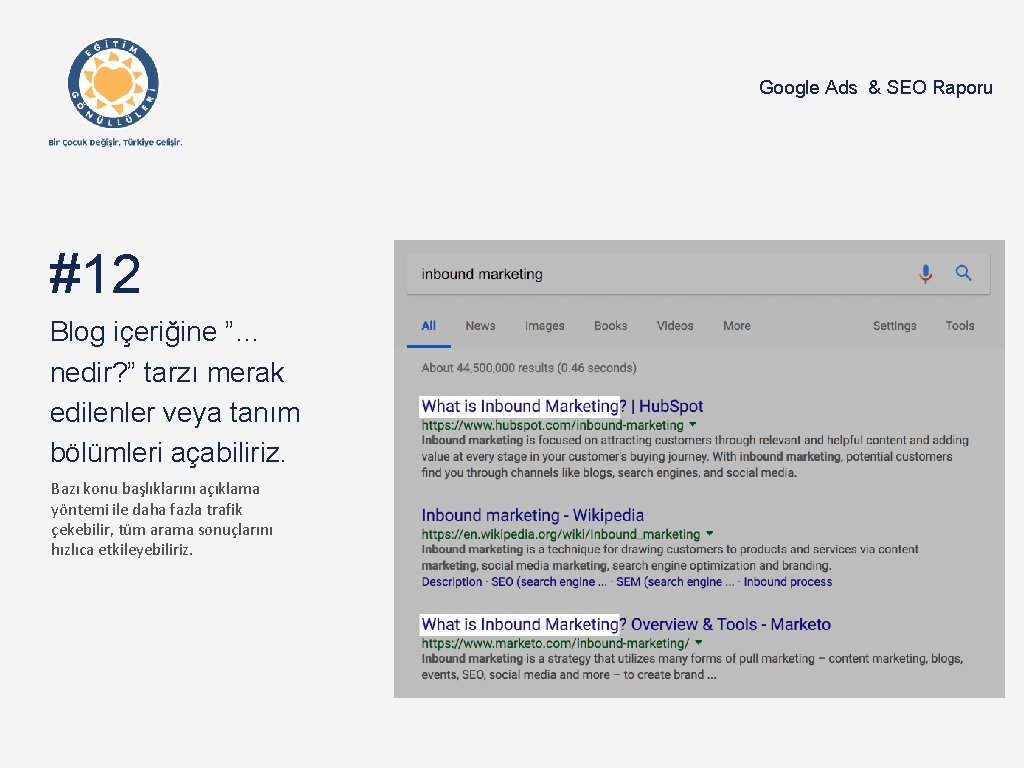Click the Blog içeriğine nedir heading text
Image resolution: width=1024 pixels, height=768 pixels.
click(x=175, y=392)
